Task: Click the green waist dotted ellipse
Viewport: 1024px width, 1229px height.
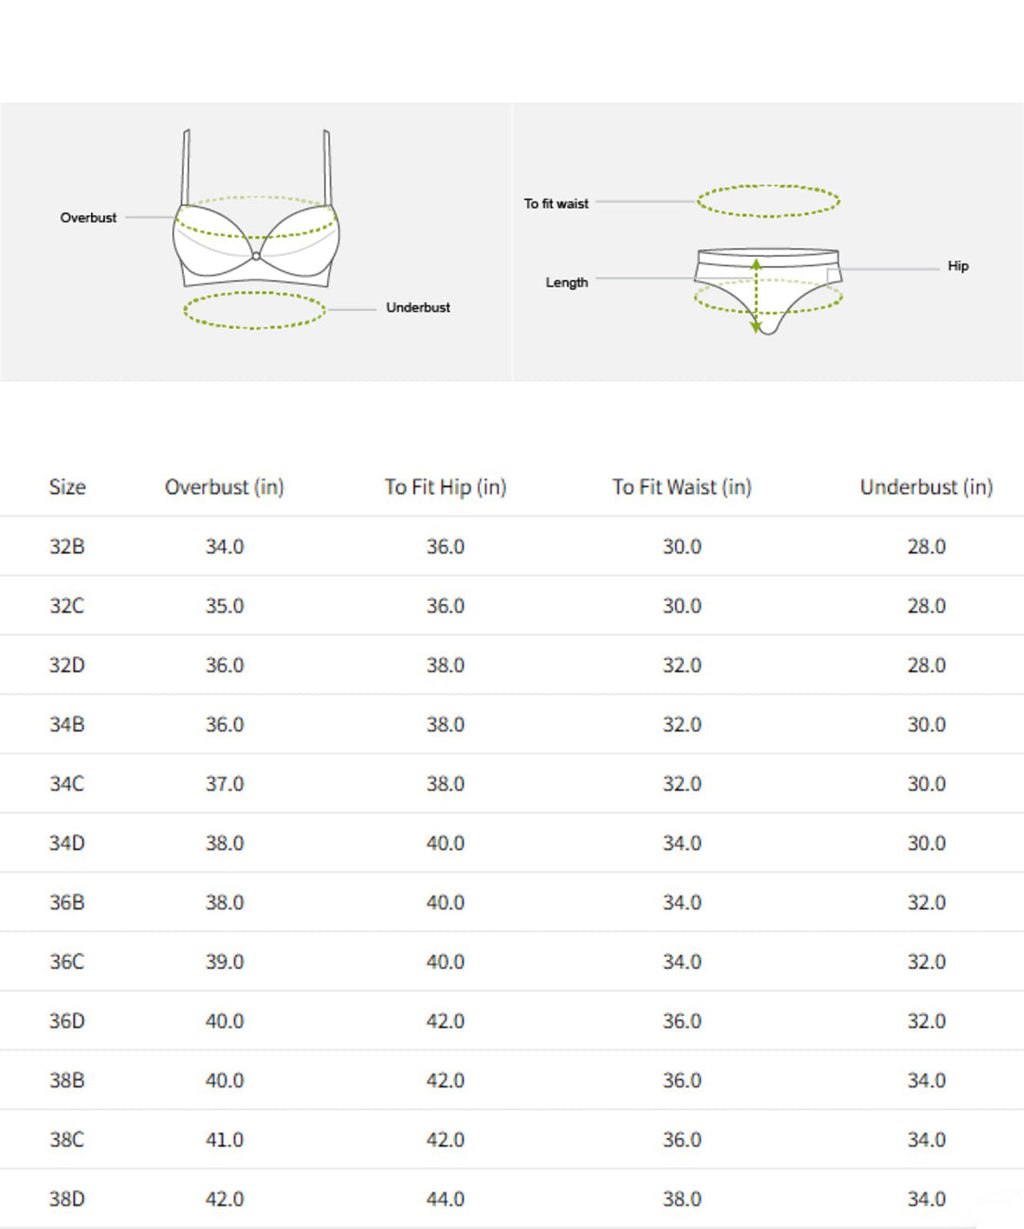Action: [x=768, y=187]
